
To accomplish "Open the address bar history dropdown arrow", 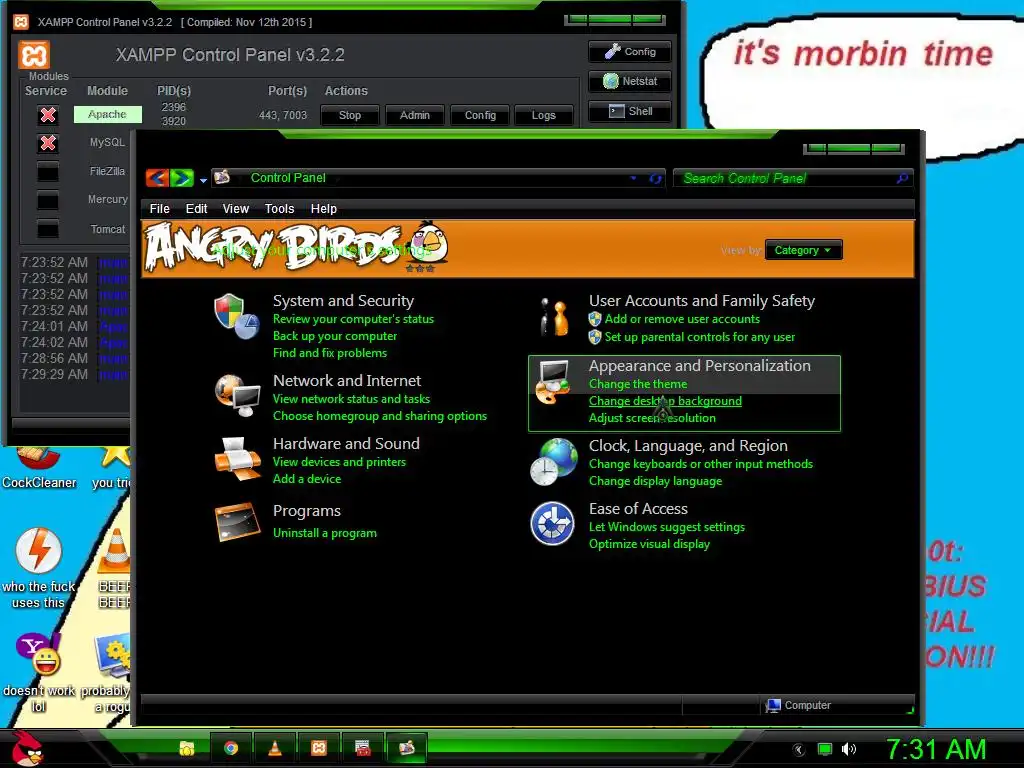I will 633,178.
